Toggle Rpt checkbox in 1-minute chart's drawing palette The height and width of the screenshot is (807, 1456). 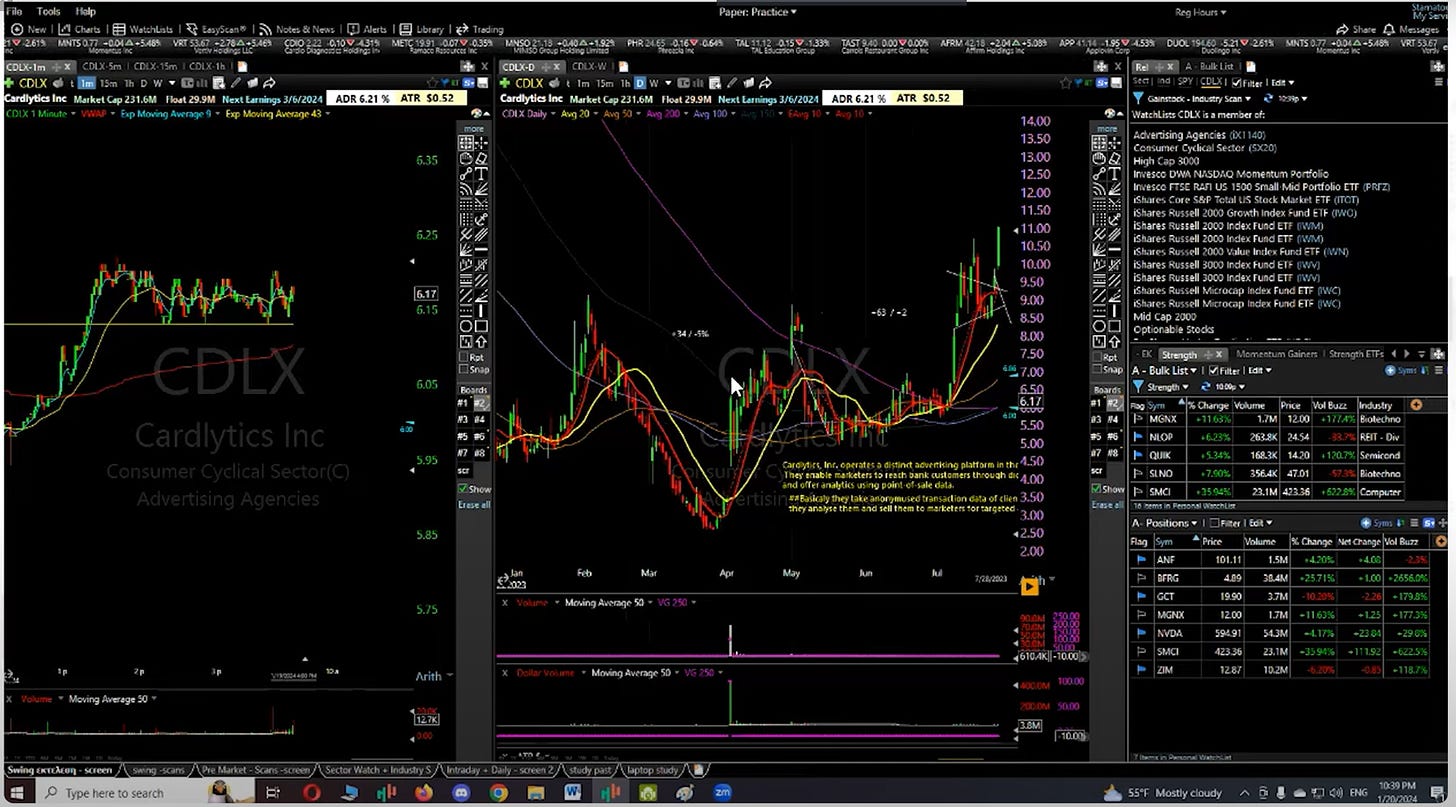(464, 357)
